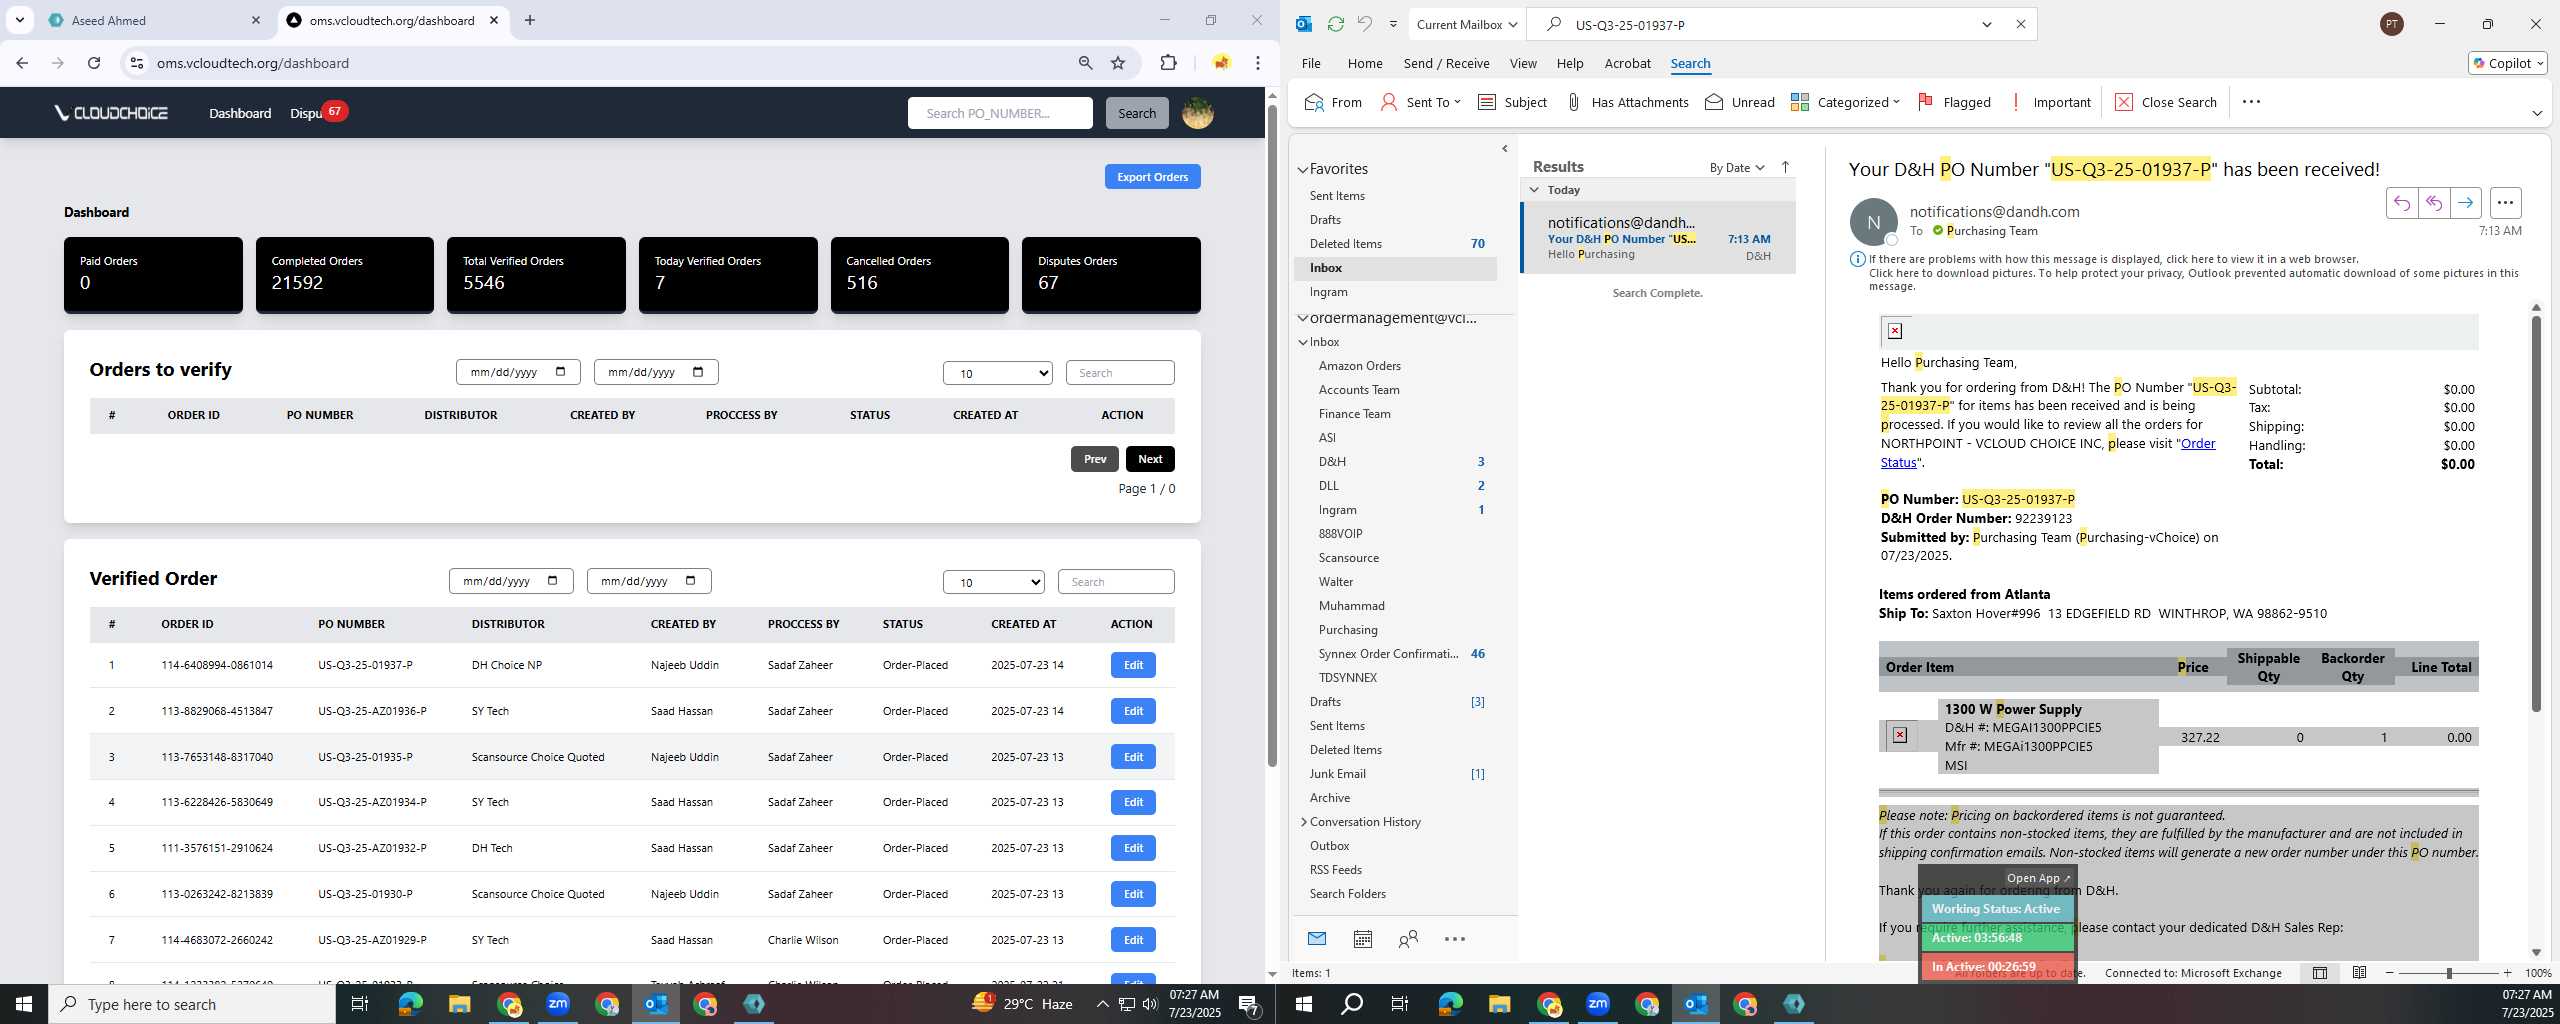Open Chrome zoom magnifier icon in address bar
This screenshot has height=1024, width=2560.
[x=1085, y=63]
